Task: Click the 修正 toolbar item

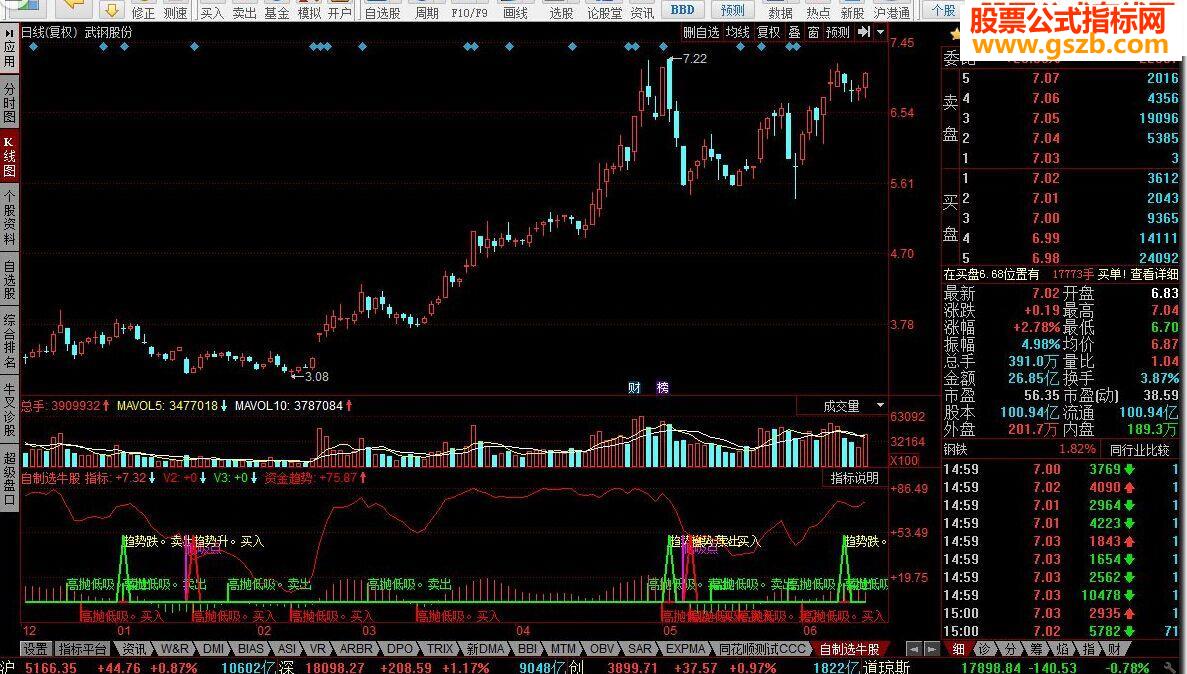Action: click(143, 13)
